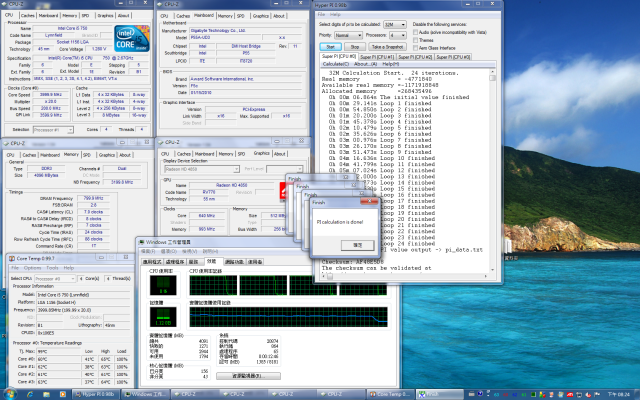Click the Stop button in Hyper PI
The image size is (640, 400).
tap(355, 47)
